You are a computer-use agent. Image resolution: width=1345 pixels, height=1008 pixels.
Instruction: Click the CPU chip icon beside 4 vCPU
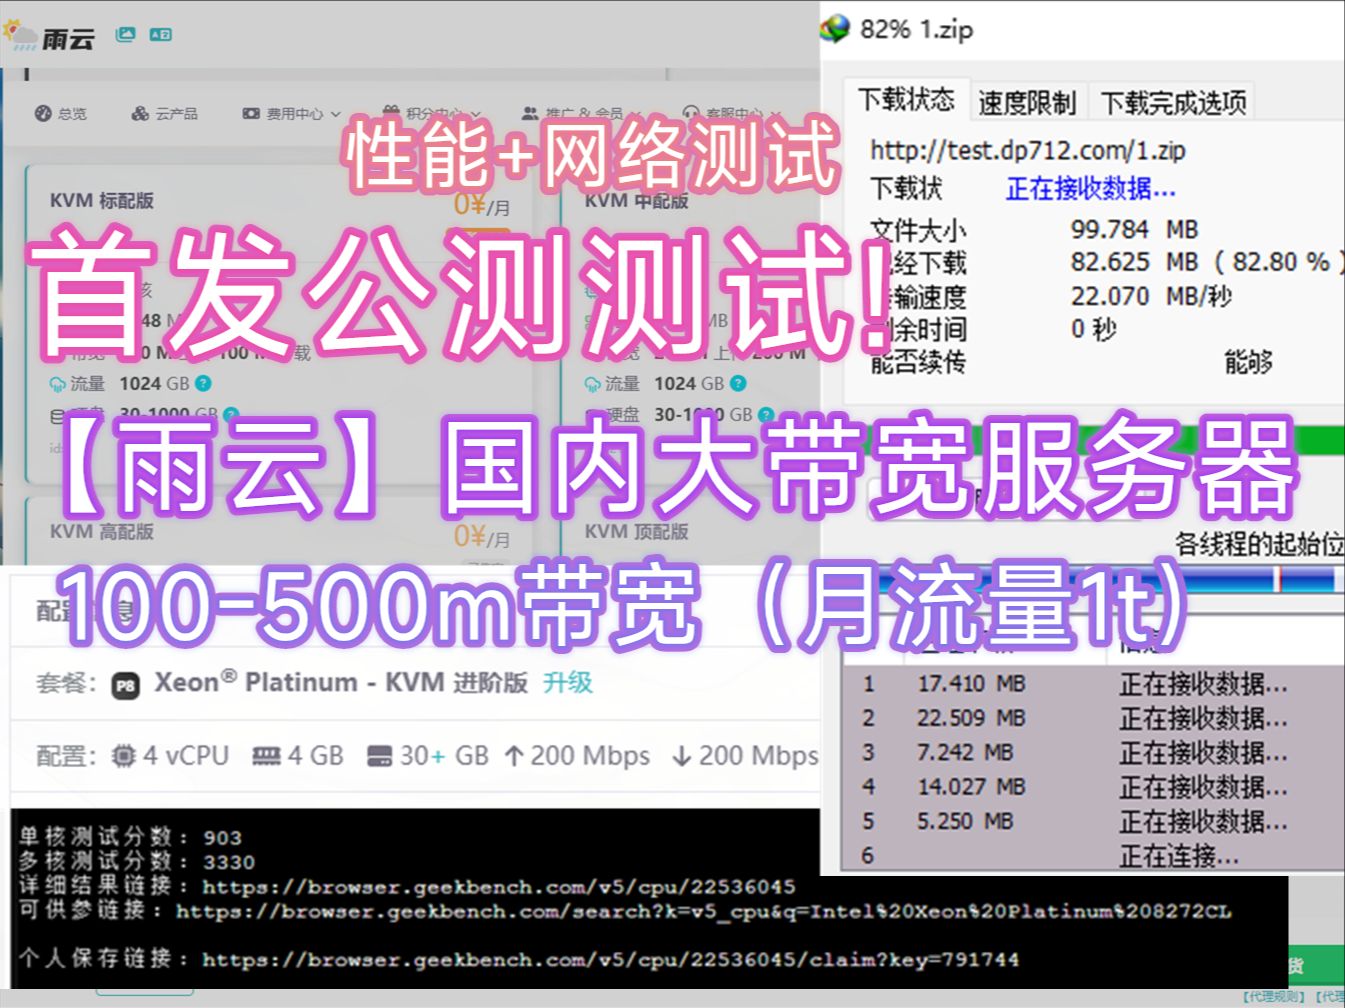tap(123, 756)
